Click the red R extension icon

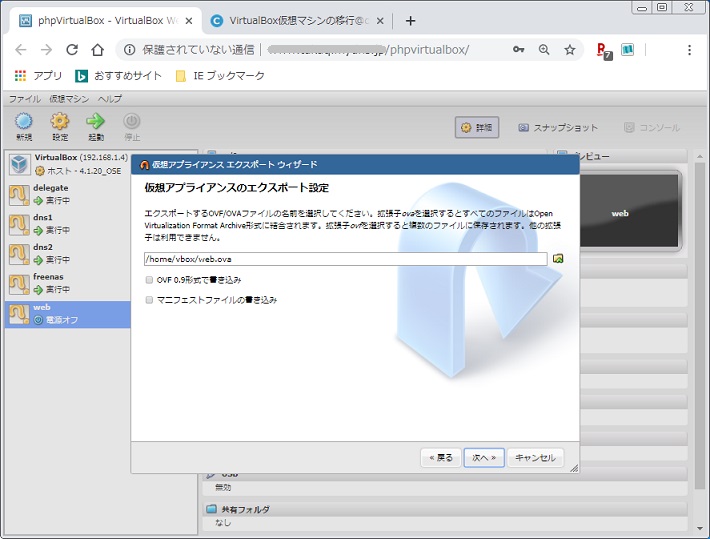(604, 51)
